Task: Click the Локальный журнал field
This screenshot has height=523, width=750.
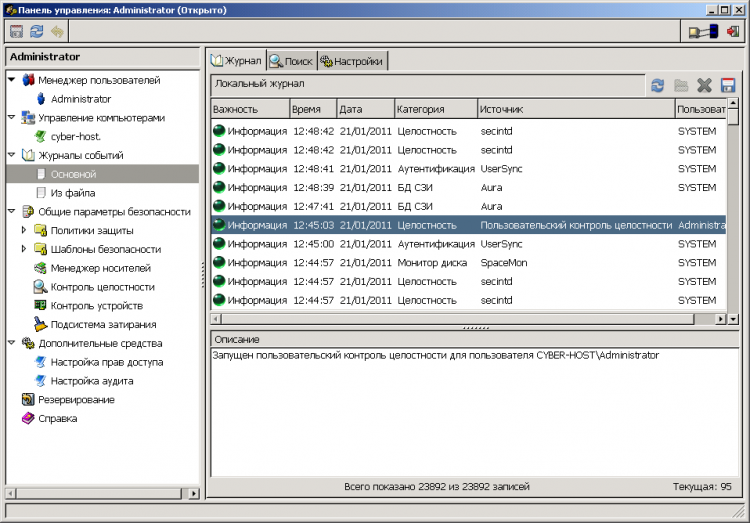Action: pos(428,84)
